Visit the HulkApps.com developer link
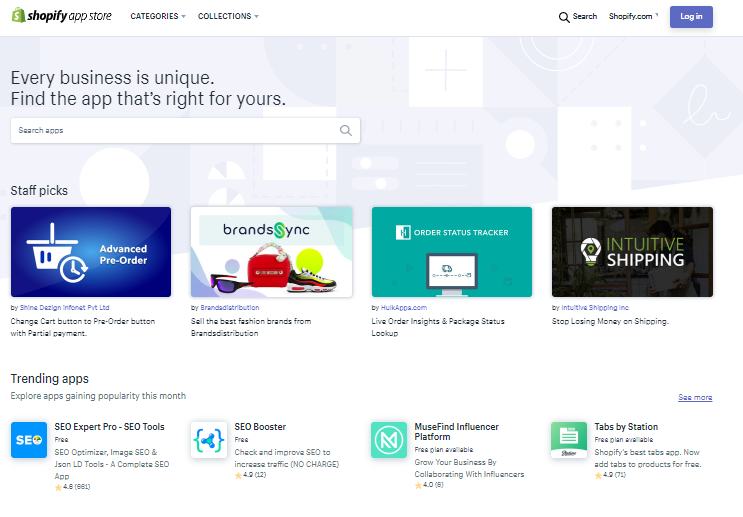743x517 pixels. (x=406, y=308)
